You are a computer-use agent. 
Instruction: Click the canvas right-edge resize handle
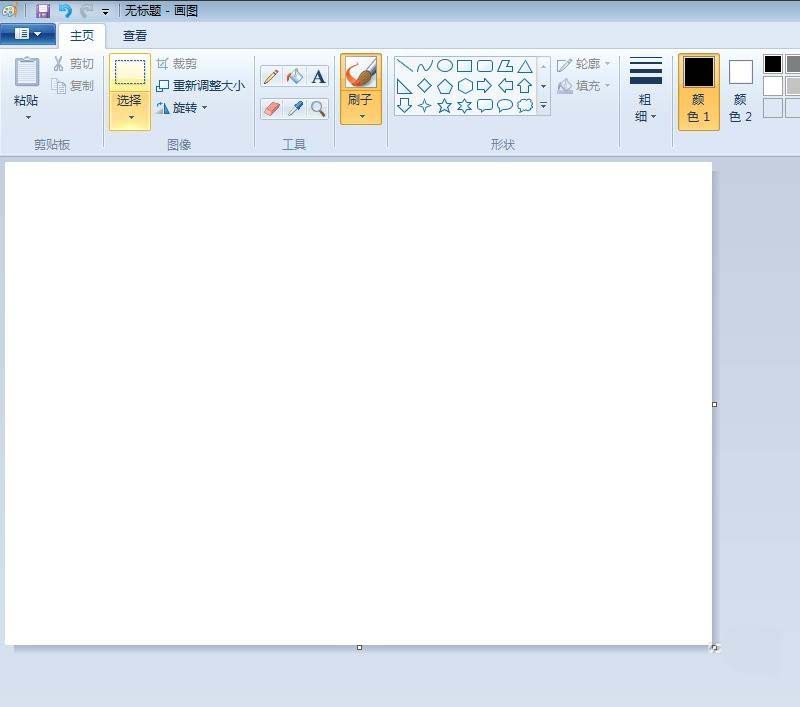click(714, 404)
